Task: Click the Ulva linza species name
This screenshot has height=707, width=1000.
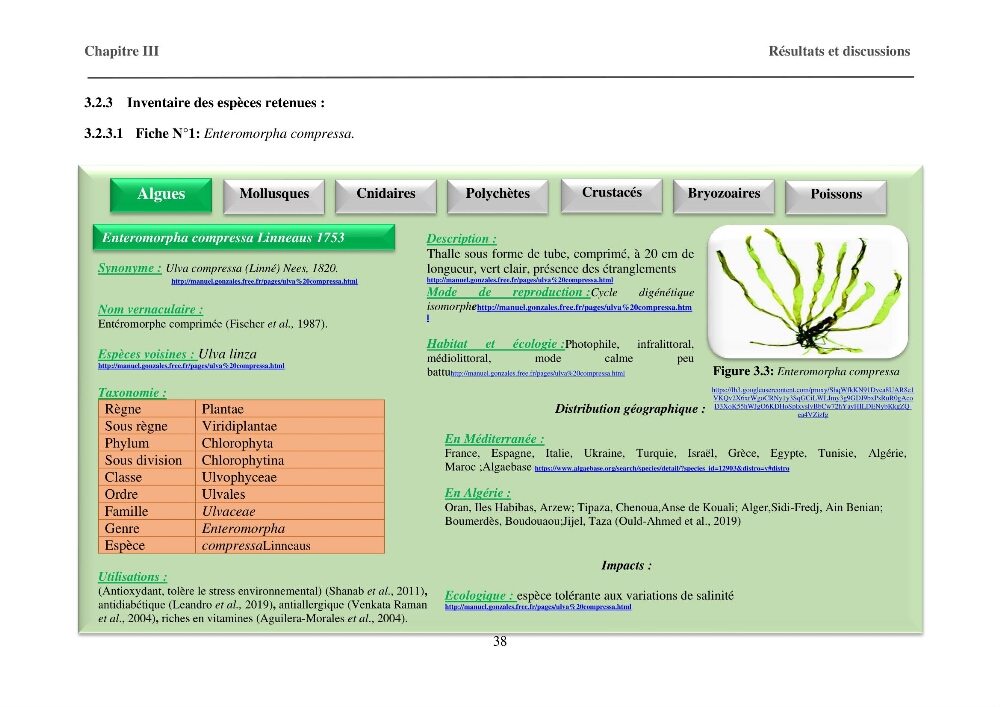Action: (x=228, y=354)
